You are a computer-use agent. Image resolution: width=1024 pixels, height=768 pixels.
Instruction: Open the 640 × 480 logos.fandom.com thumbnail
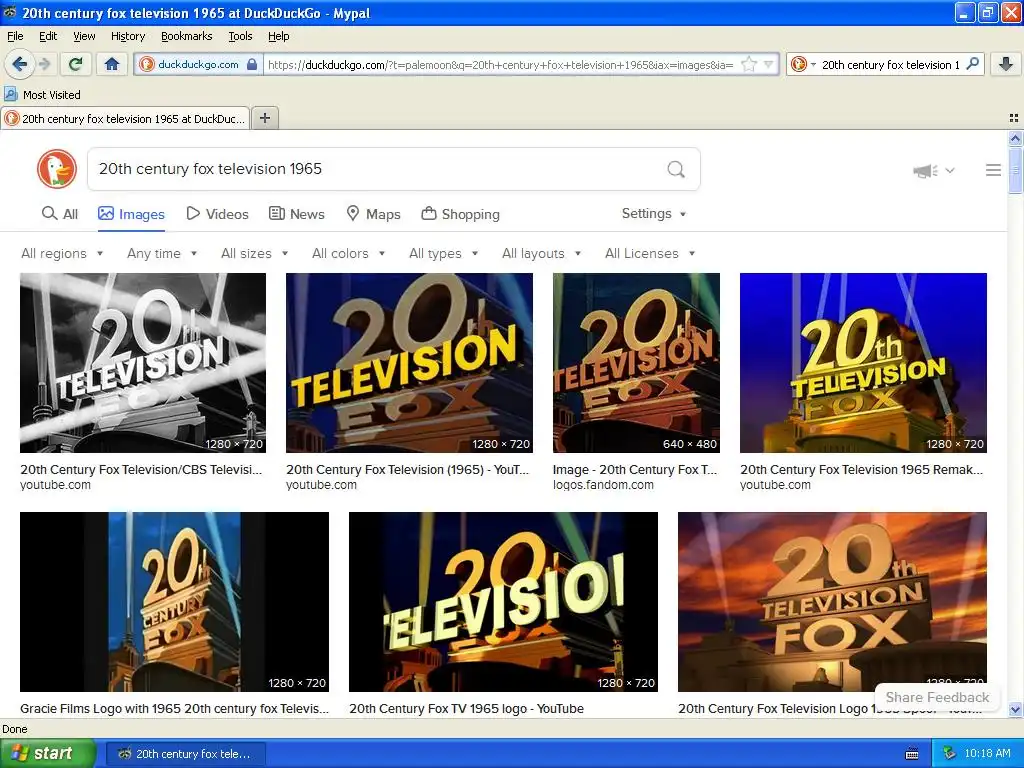[x=636, y=362]
